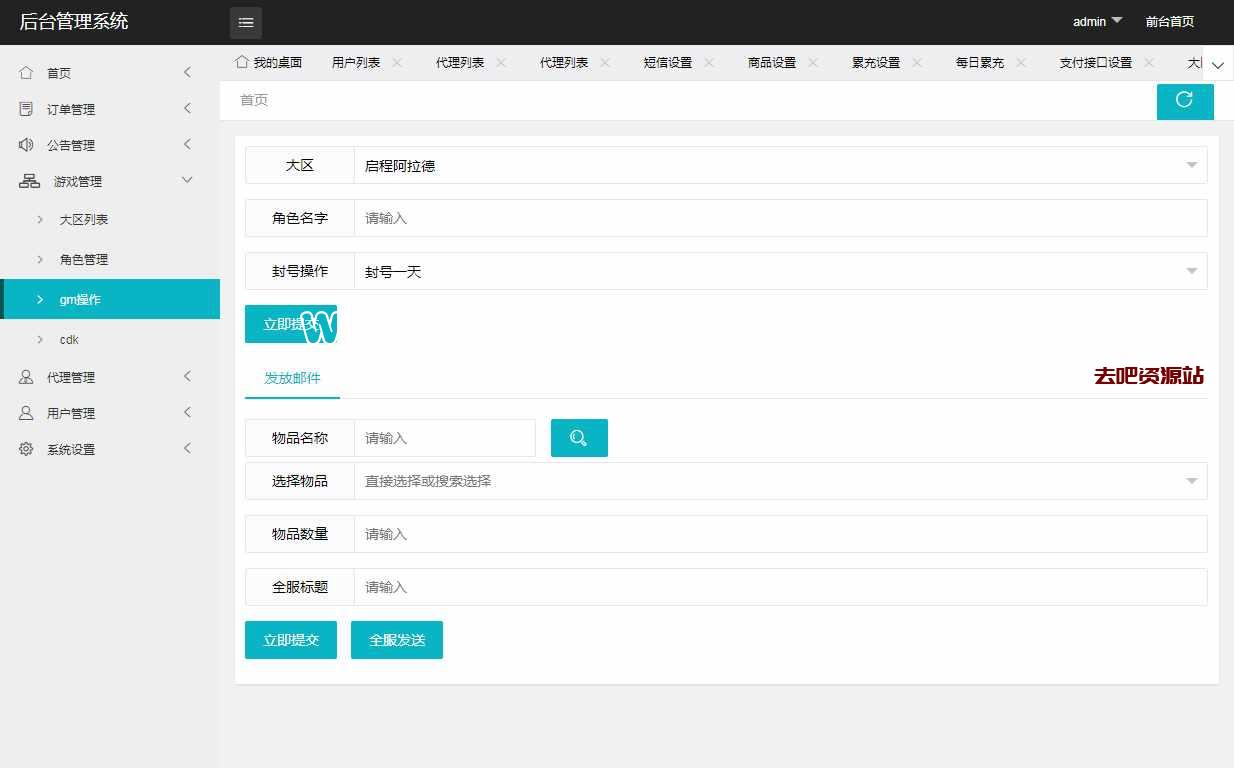Open the admin user dropdown

point(1097,21)
